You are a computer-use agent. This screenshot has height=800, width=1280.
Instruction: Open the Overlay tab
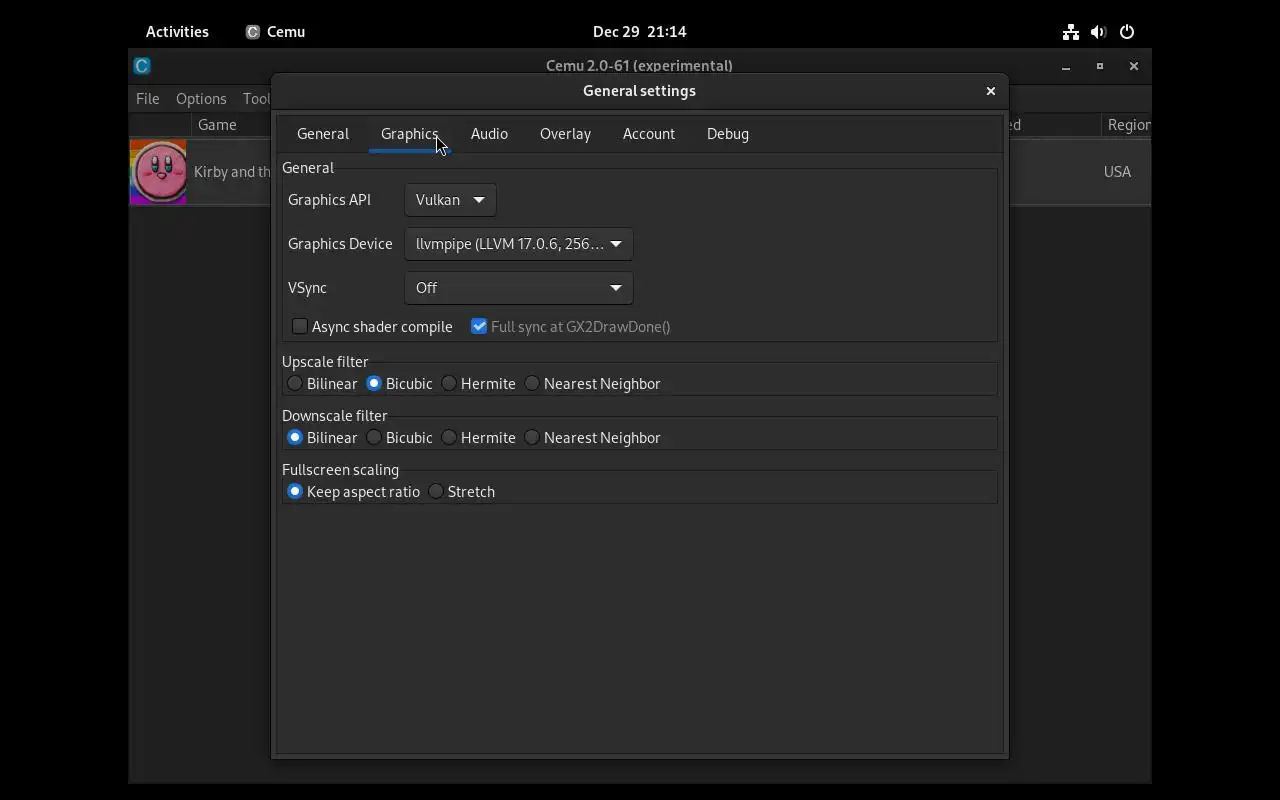pos(565,134)
